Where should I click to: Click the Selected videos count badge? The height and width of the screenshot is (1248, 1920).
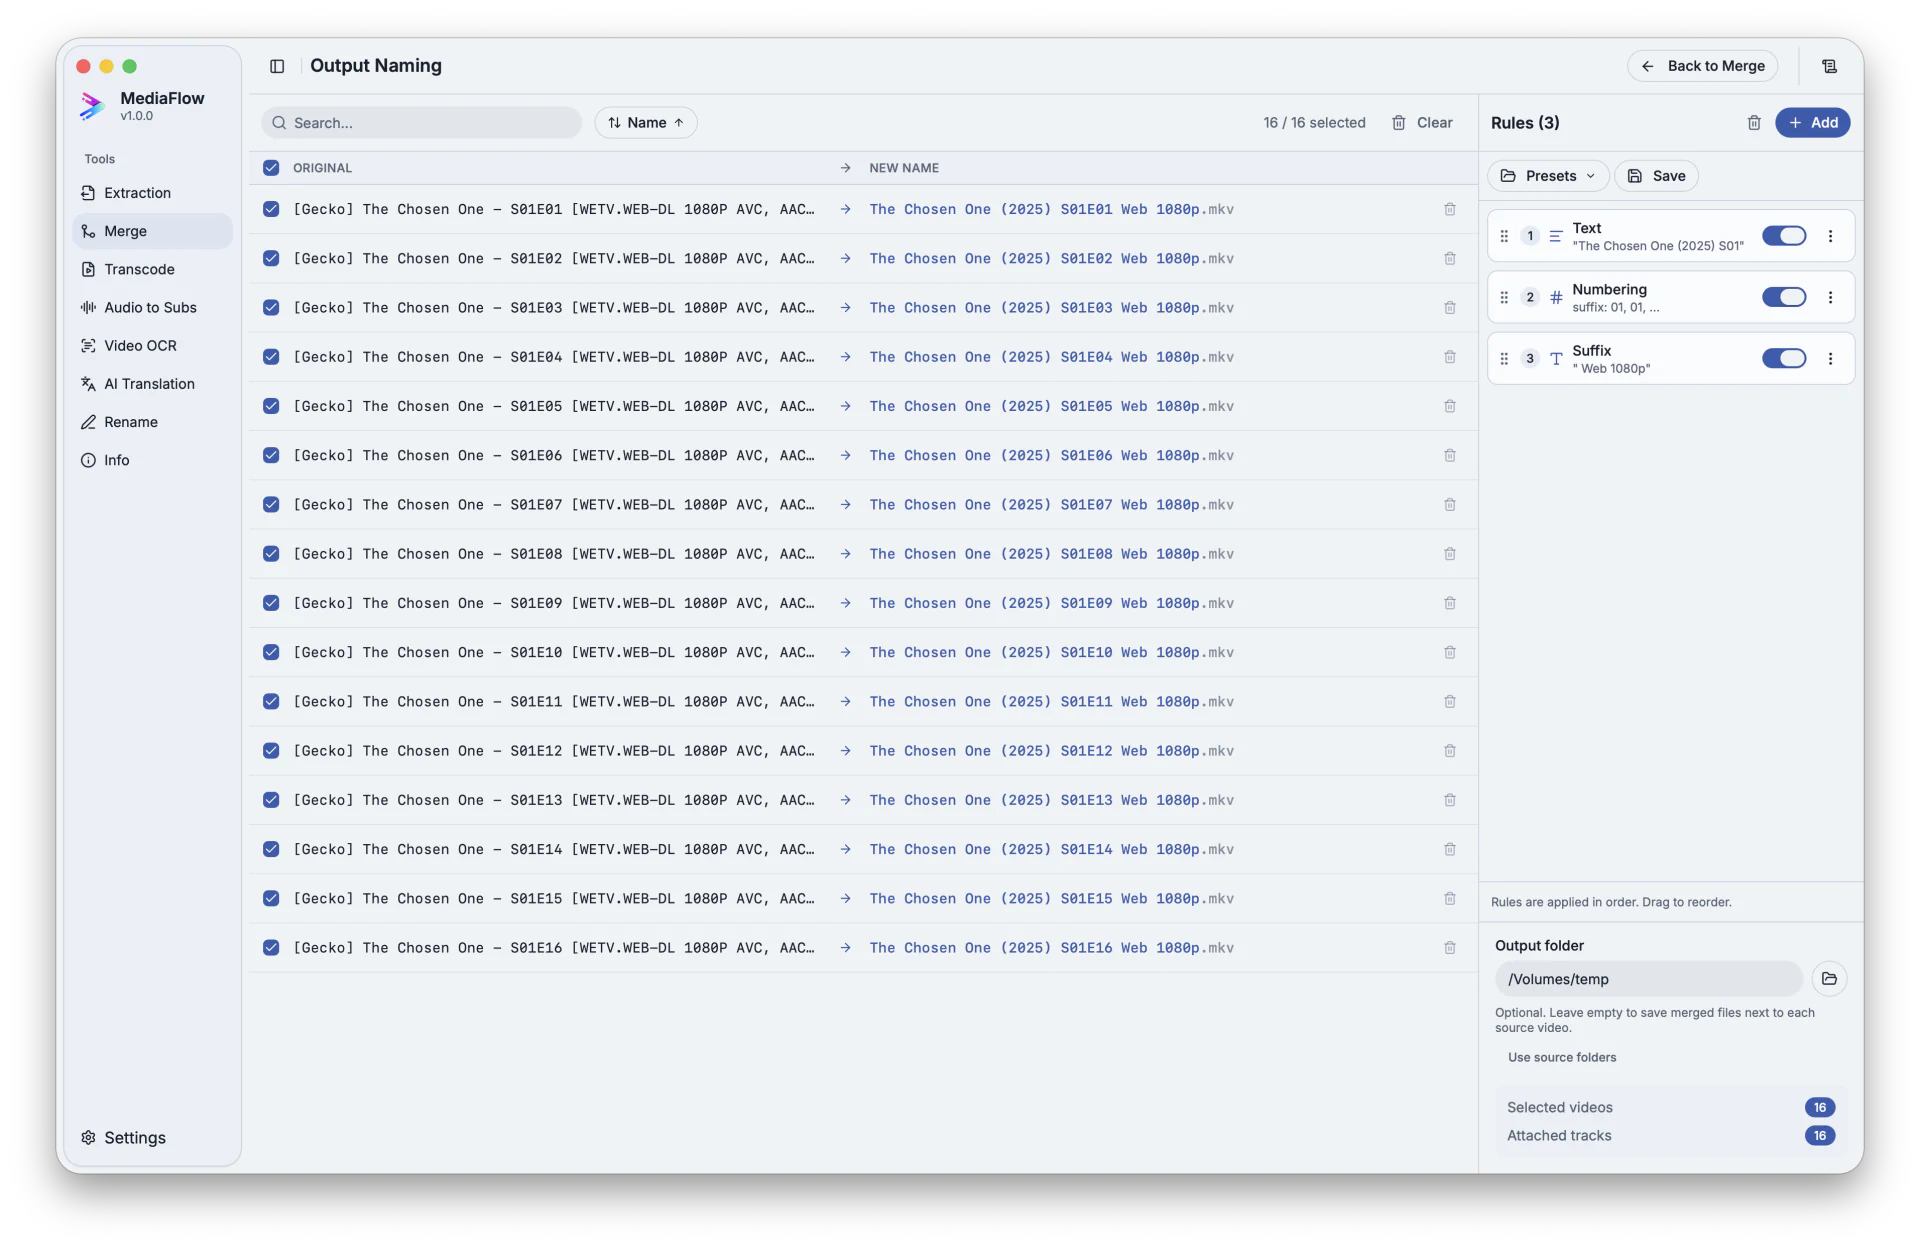[x=1820, y=1107]
